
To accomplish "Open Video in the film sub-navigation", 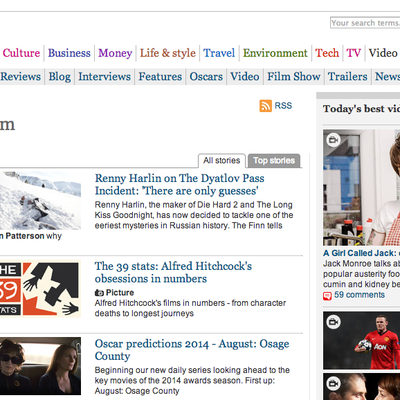I will (245, 76).
